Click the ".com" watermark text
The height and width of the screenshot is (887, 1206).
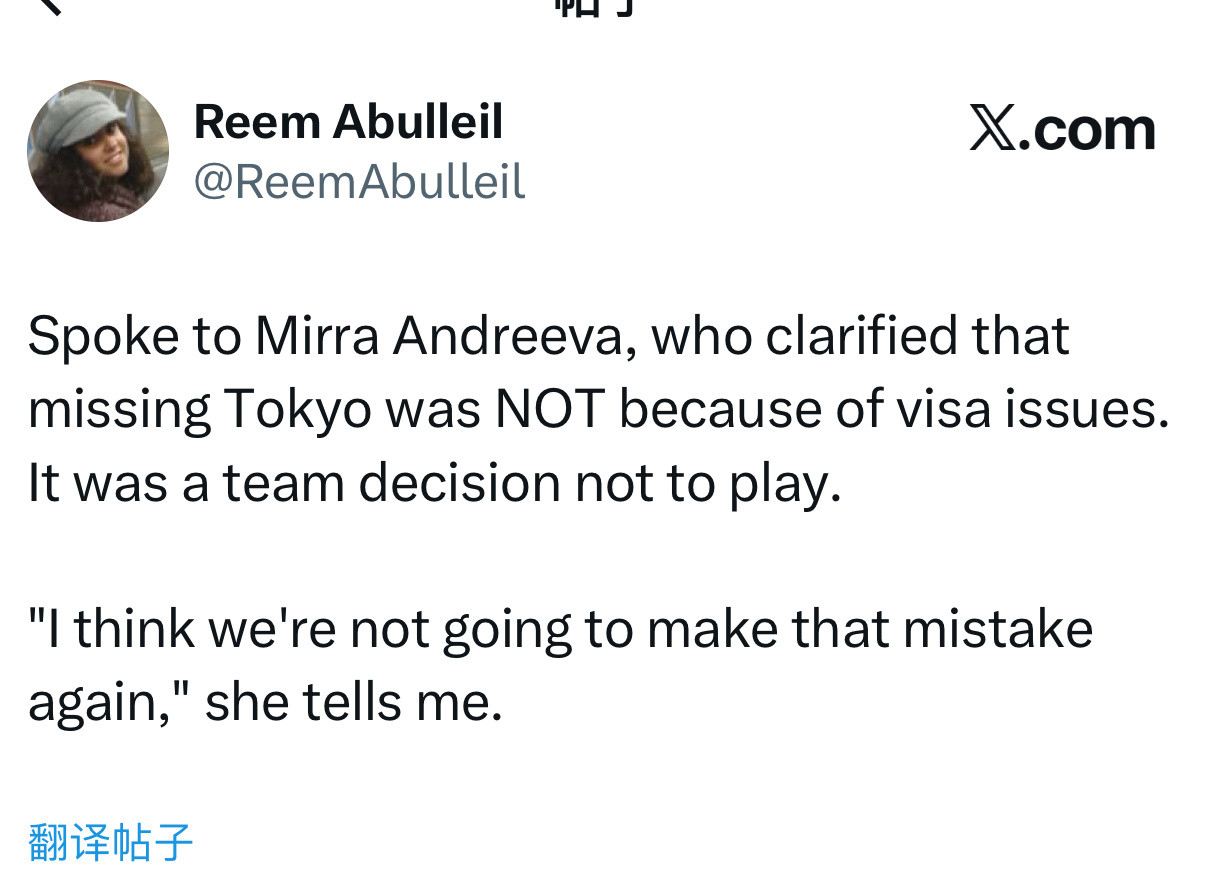point(1086,130)
